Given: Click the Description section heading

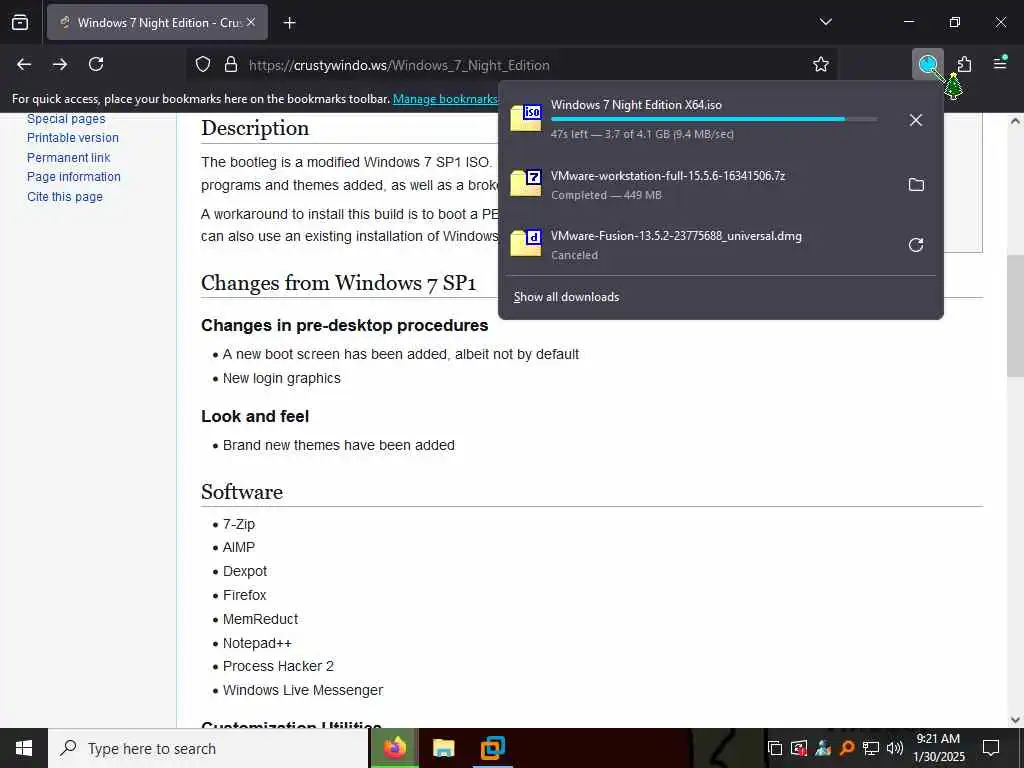Looking at the screenshot, I should [255, 128].
